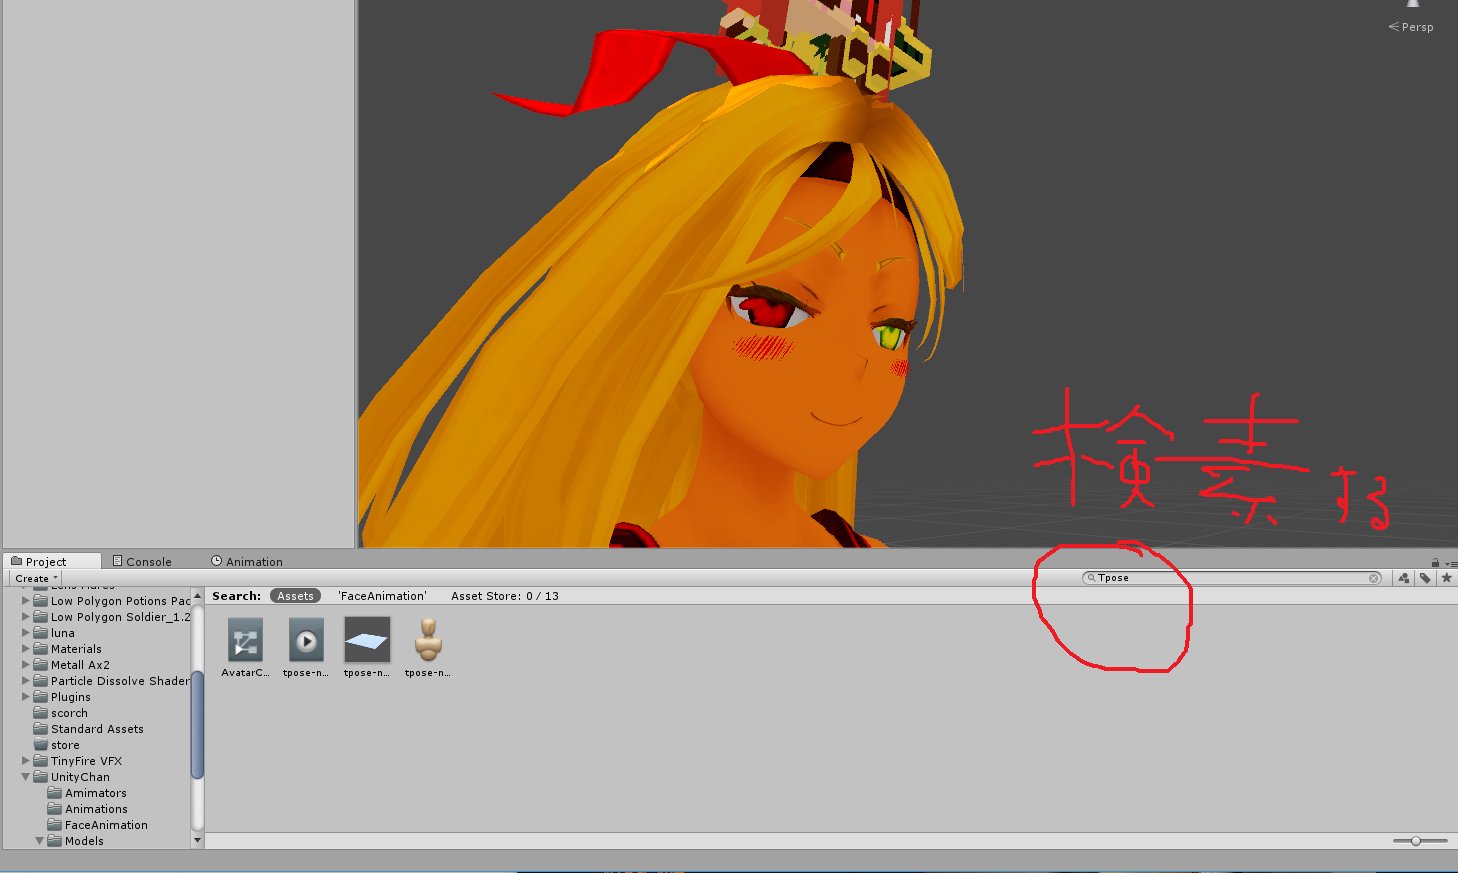Image resolution: width=1458 pixels, height=873 pixels.
Task: Expand the Materials folder
Action: 26,649
